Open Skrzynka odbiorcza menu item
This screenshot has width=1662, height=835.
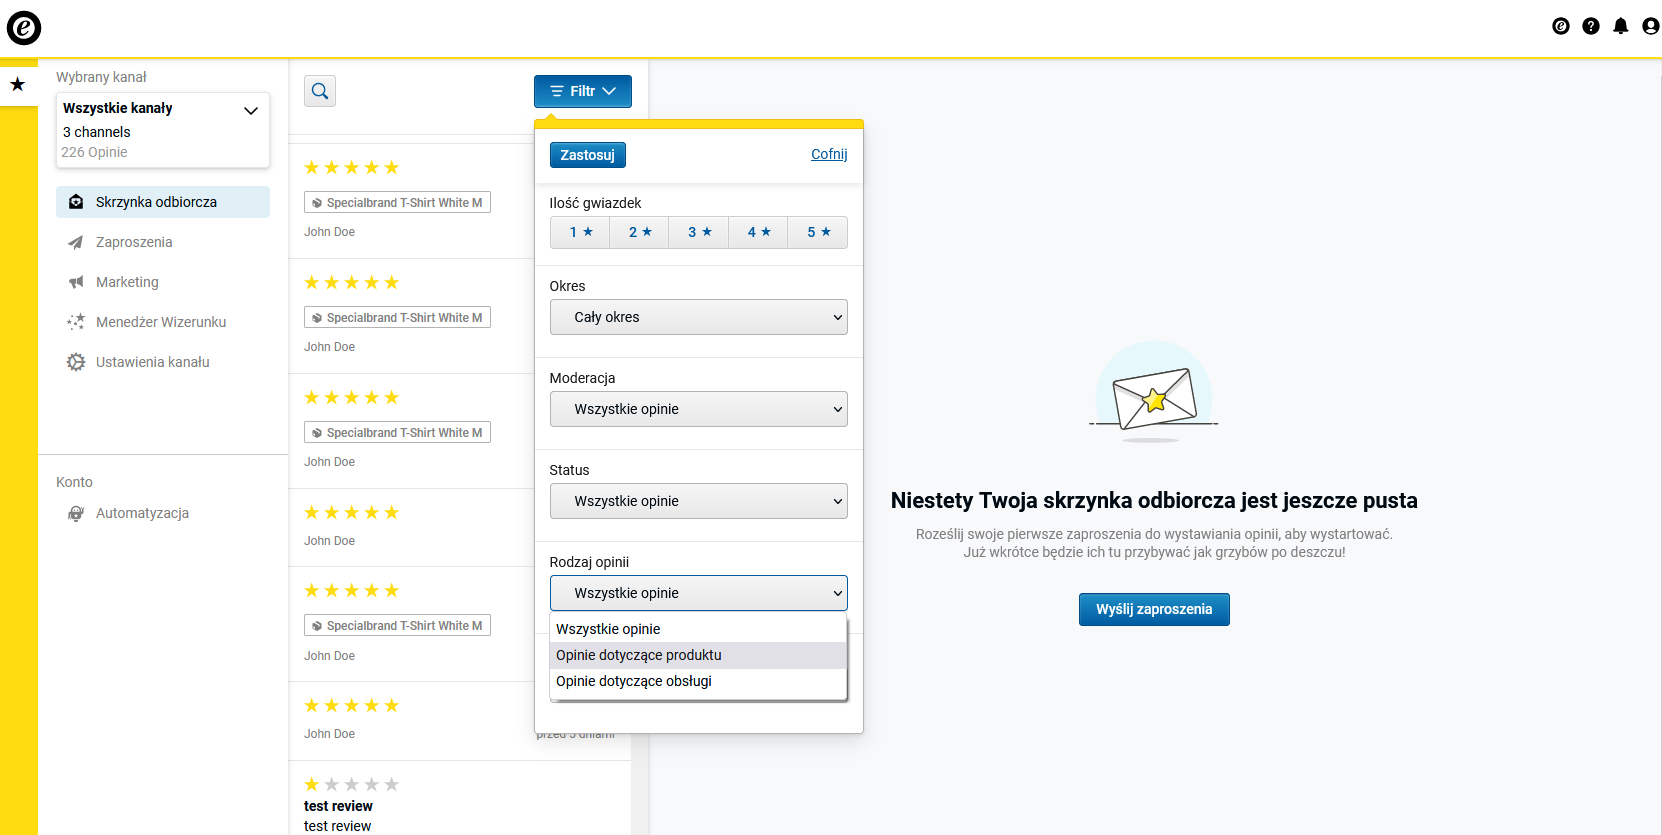tap(163, 202)
